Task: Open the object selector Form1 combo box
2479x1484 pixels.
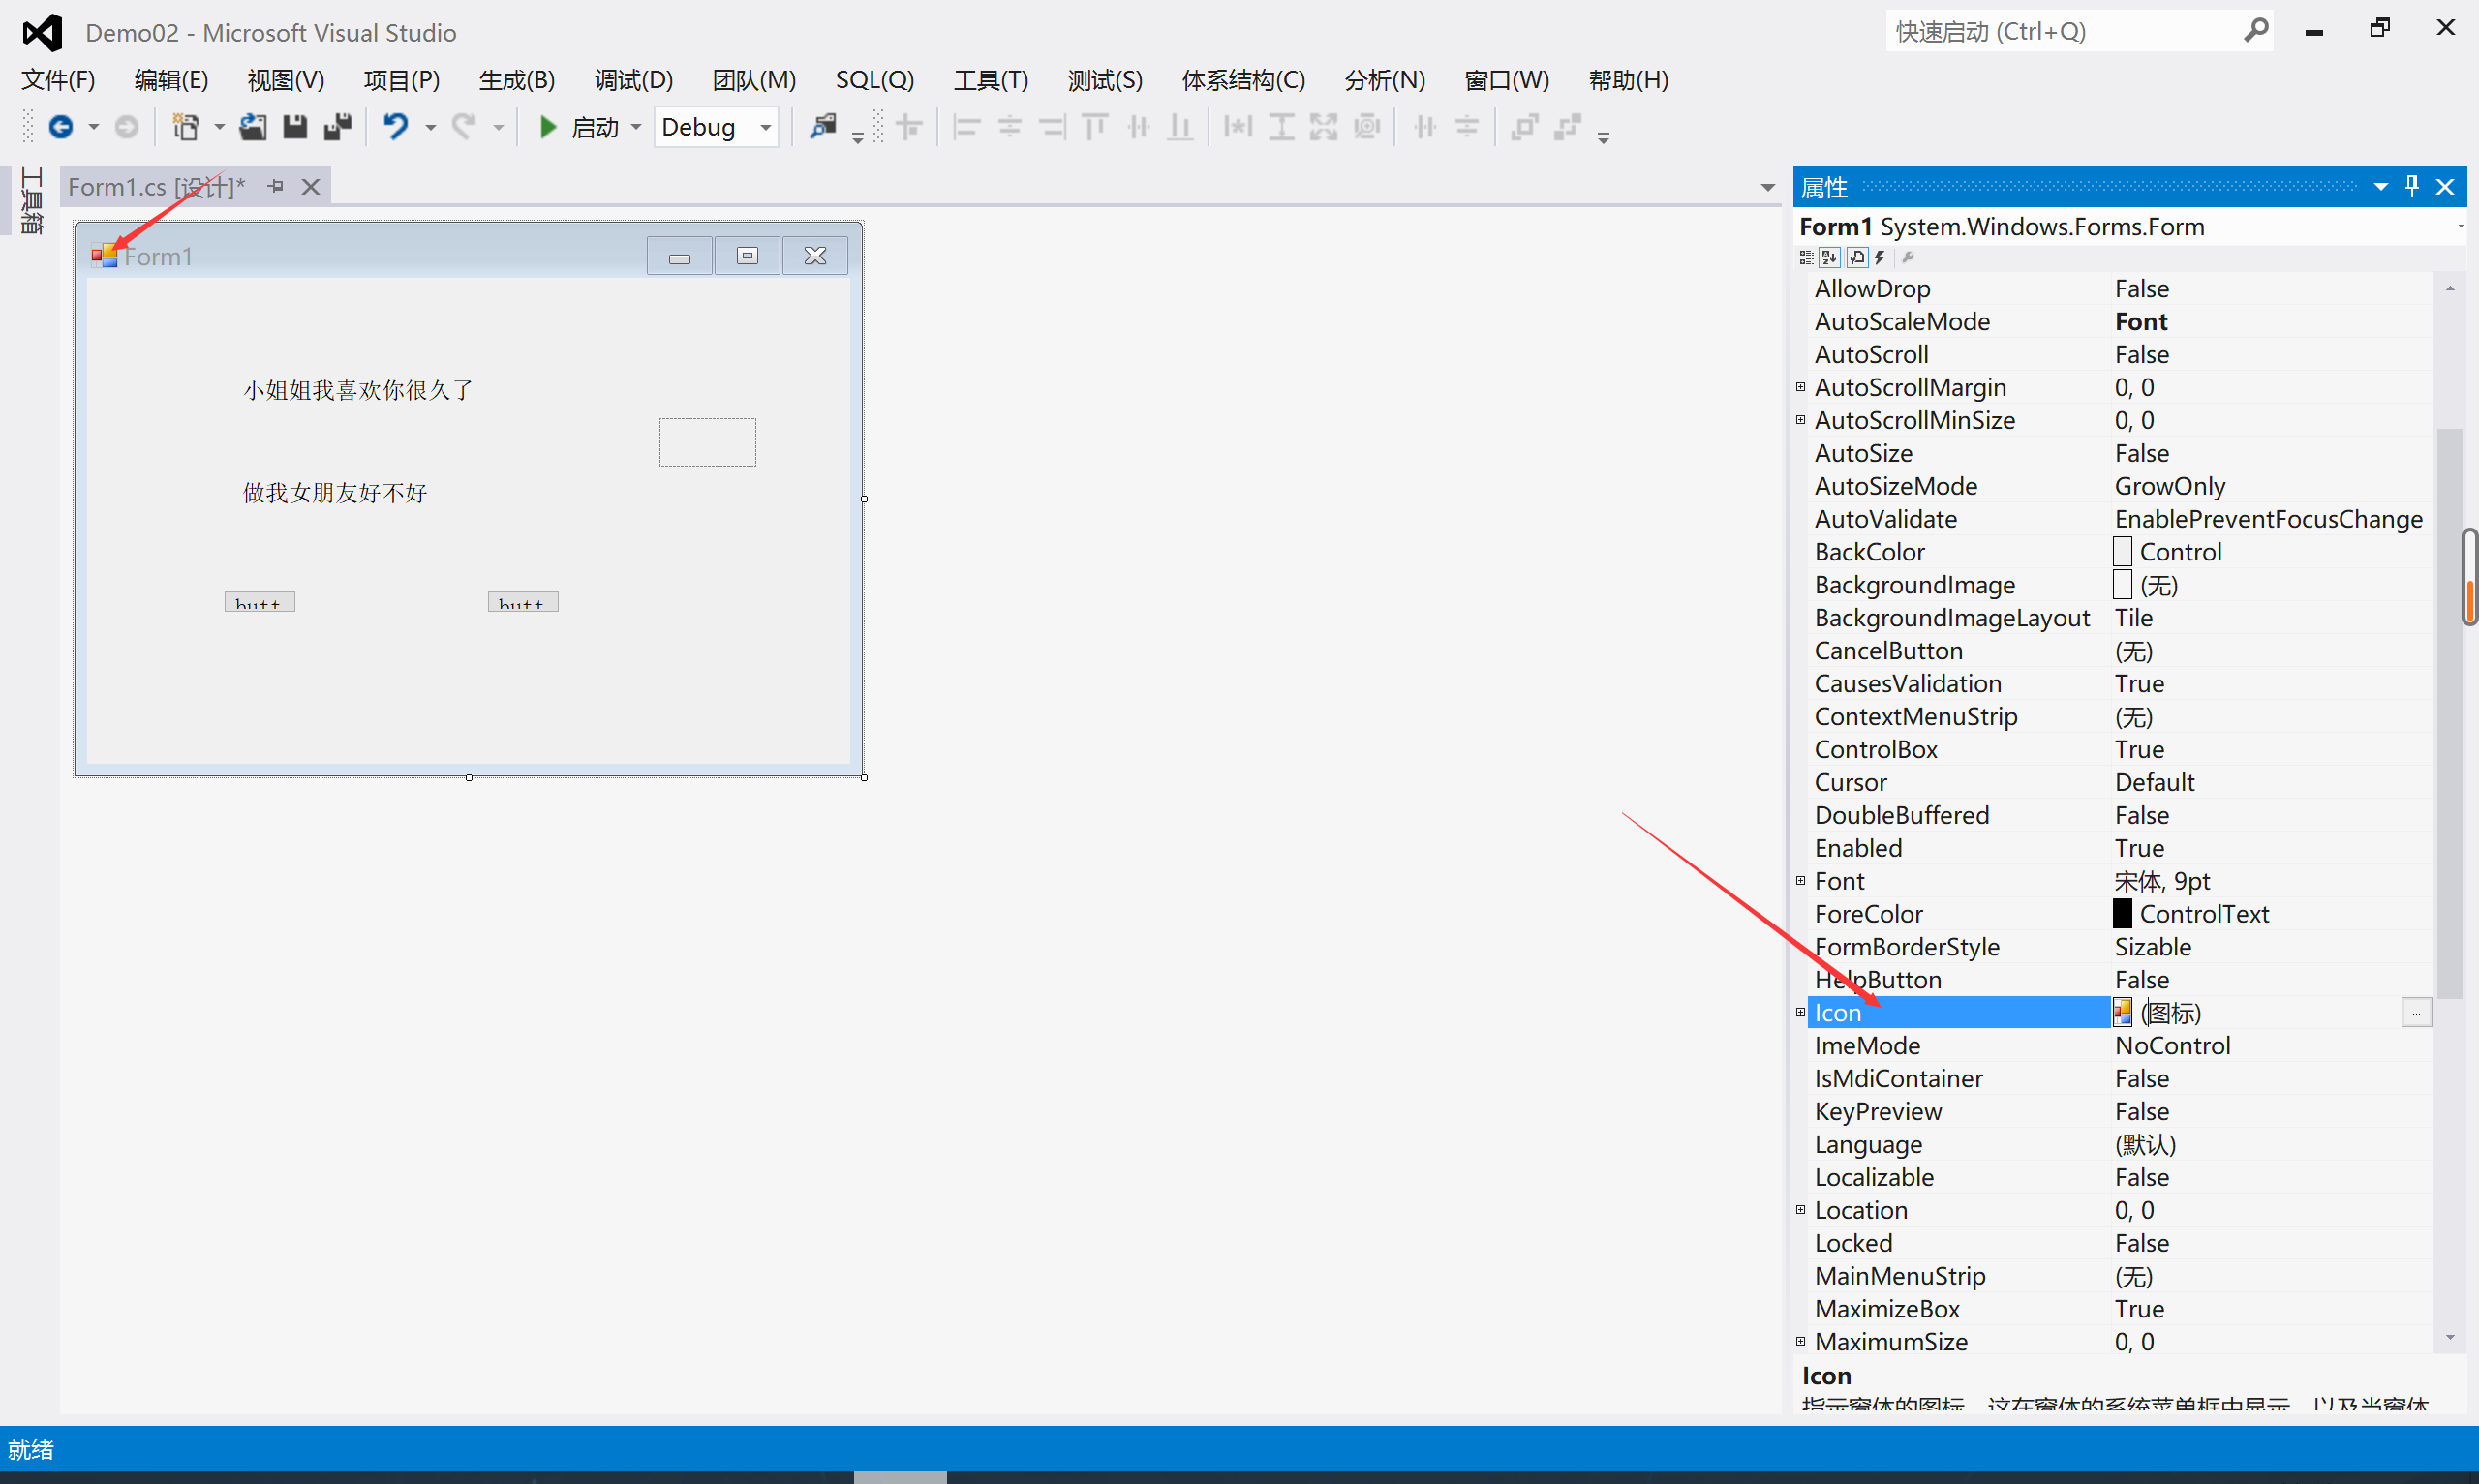Action: click(x=2129, y=227)
